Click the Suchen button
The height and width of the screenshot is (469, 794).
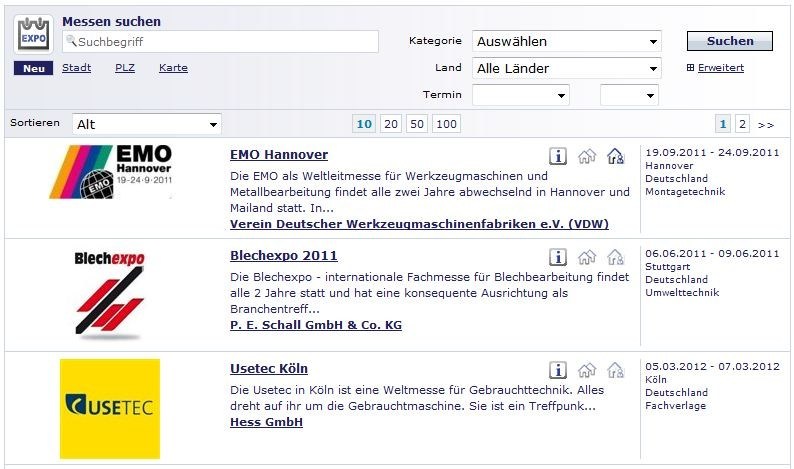(730, 41)
